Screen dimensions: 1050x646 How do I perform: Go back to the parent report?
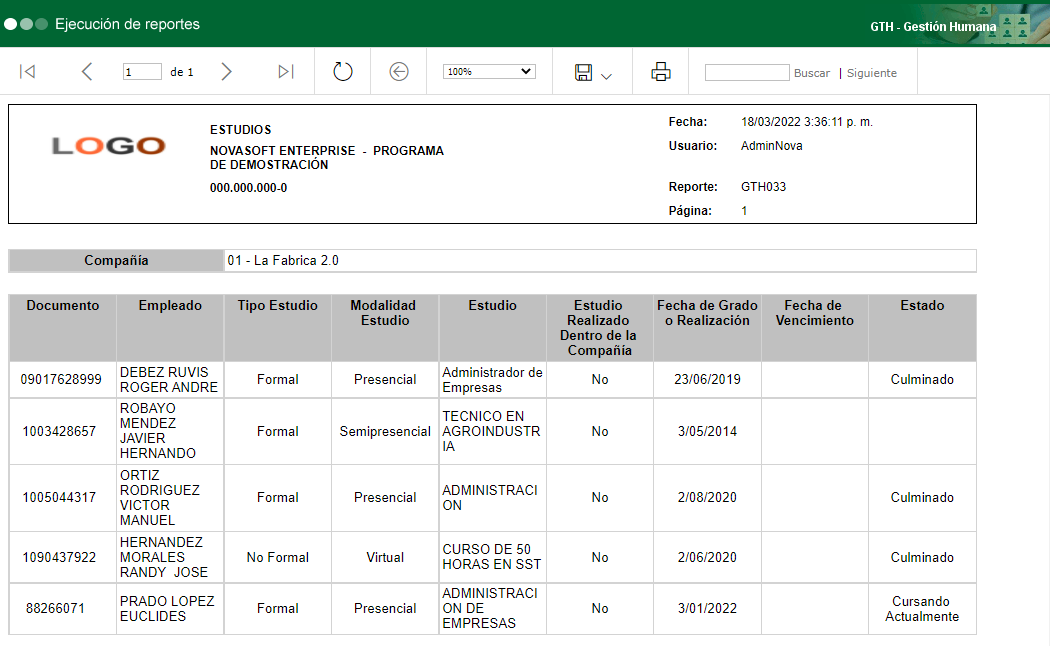pos(399,72)
